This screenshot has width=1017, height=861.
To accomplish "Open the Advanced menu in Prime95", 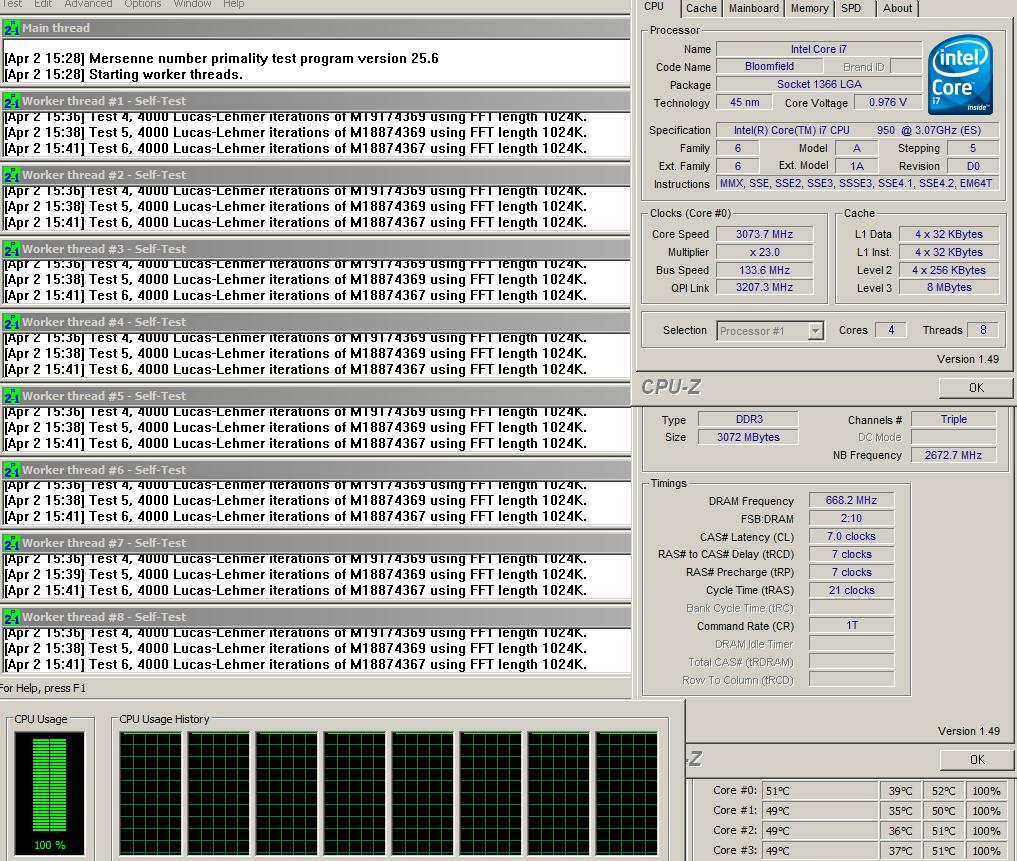I will point(88,4).
